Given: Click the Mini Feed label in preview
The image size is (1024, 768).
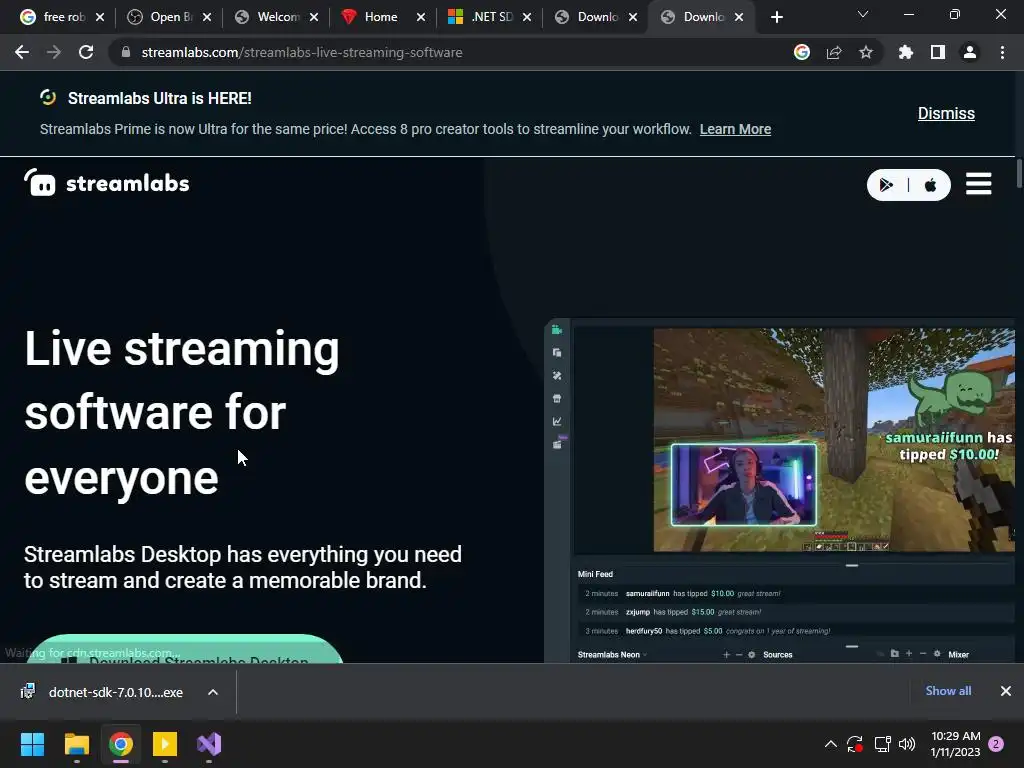Looking at the screenshot, I should [x=596, y=574].
